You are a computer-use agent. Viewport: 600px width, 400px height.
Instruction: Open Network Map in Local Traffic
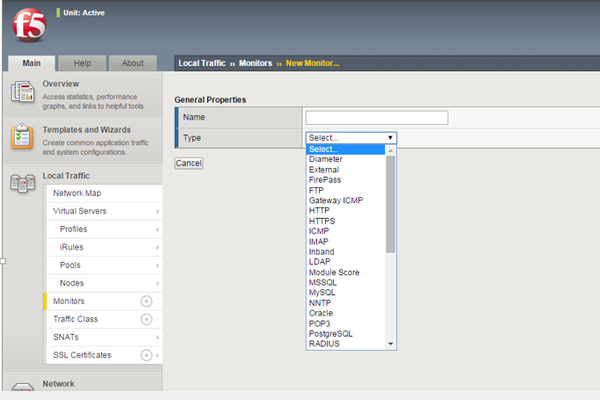tap(77, 193)
